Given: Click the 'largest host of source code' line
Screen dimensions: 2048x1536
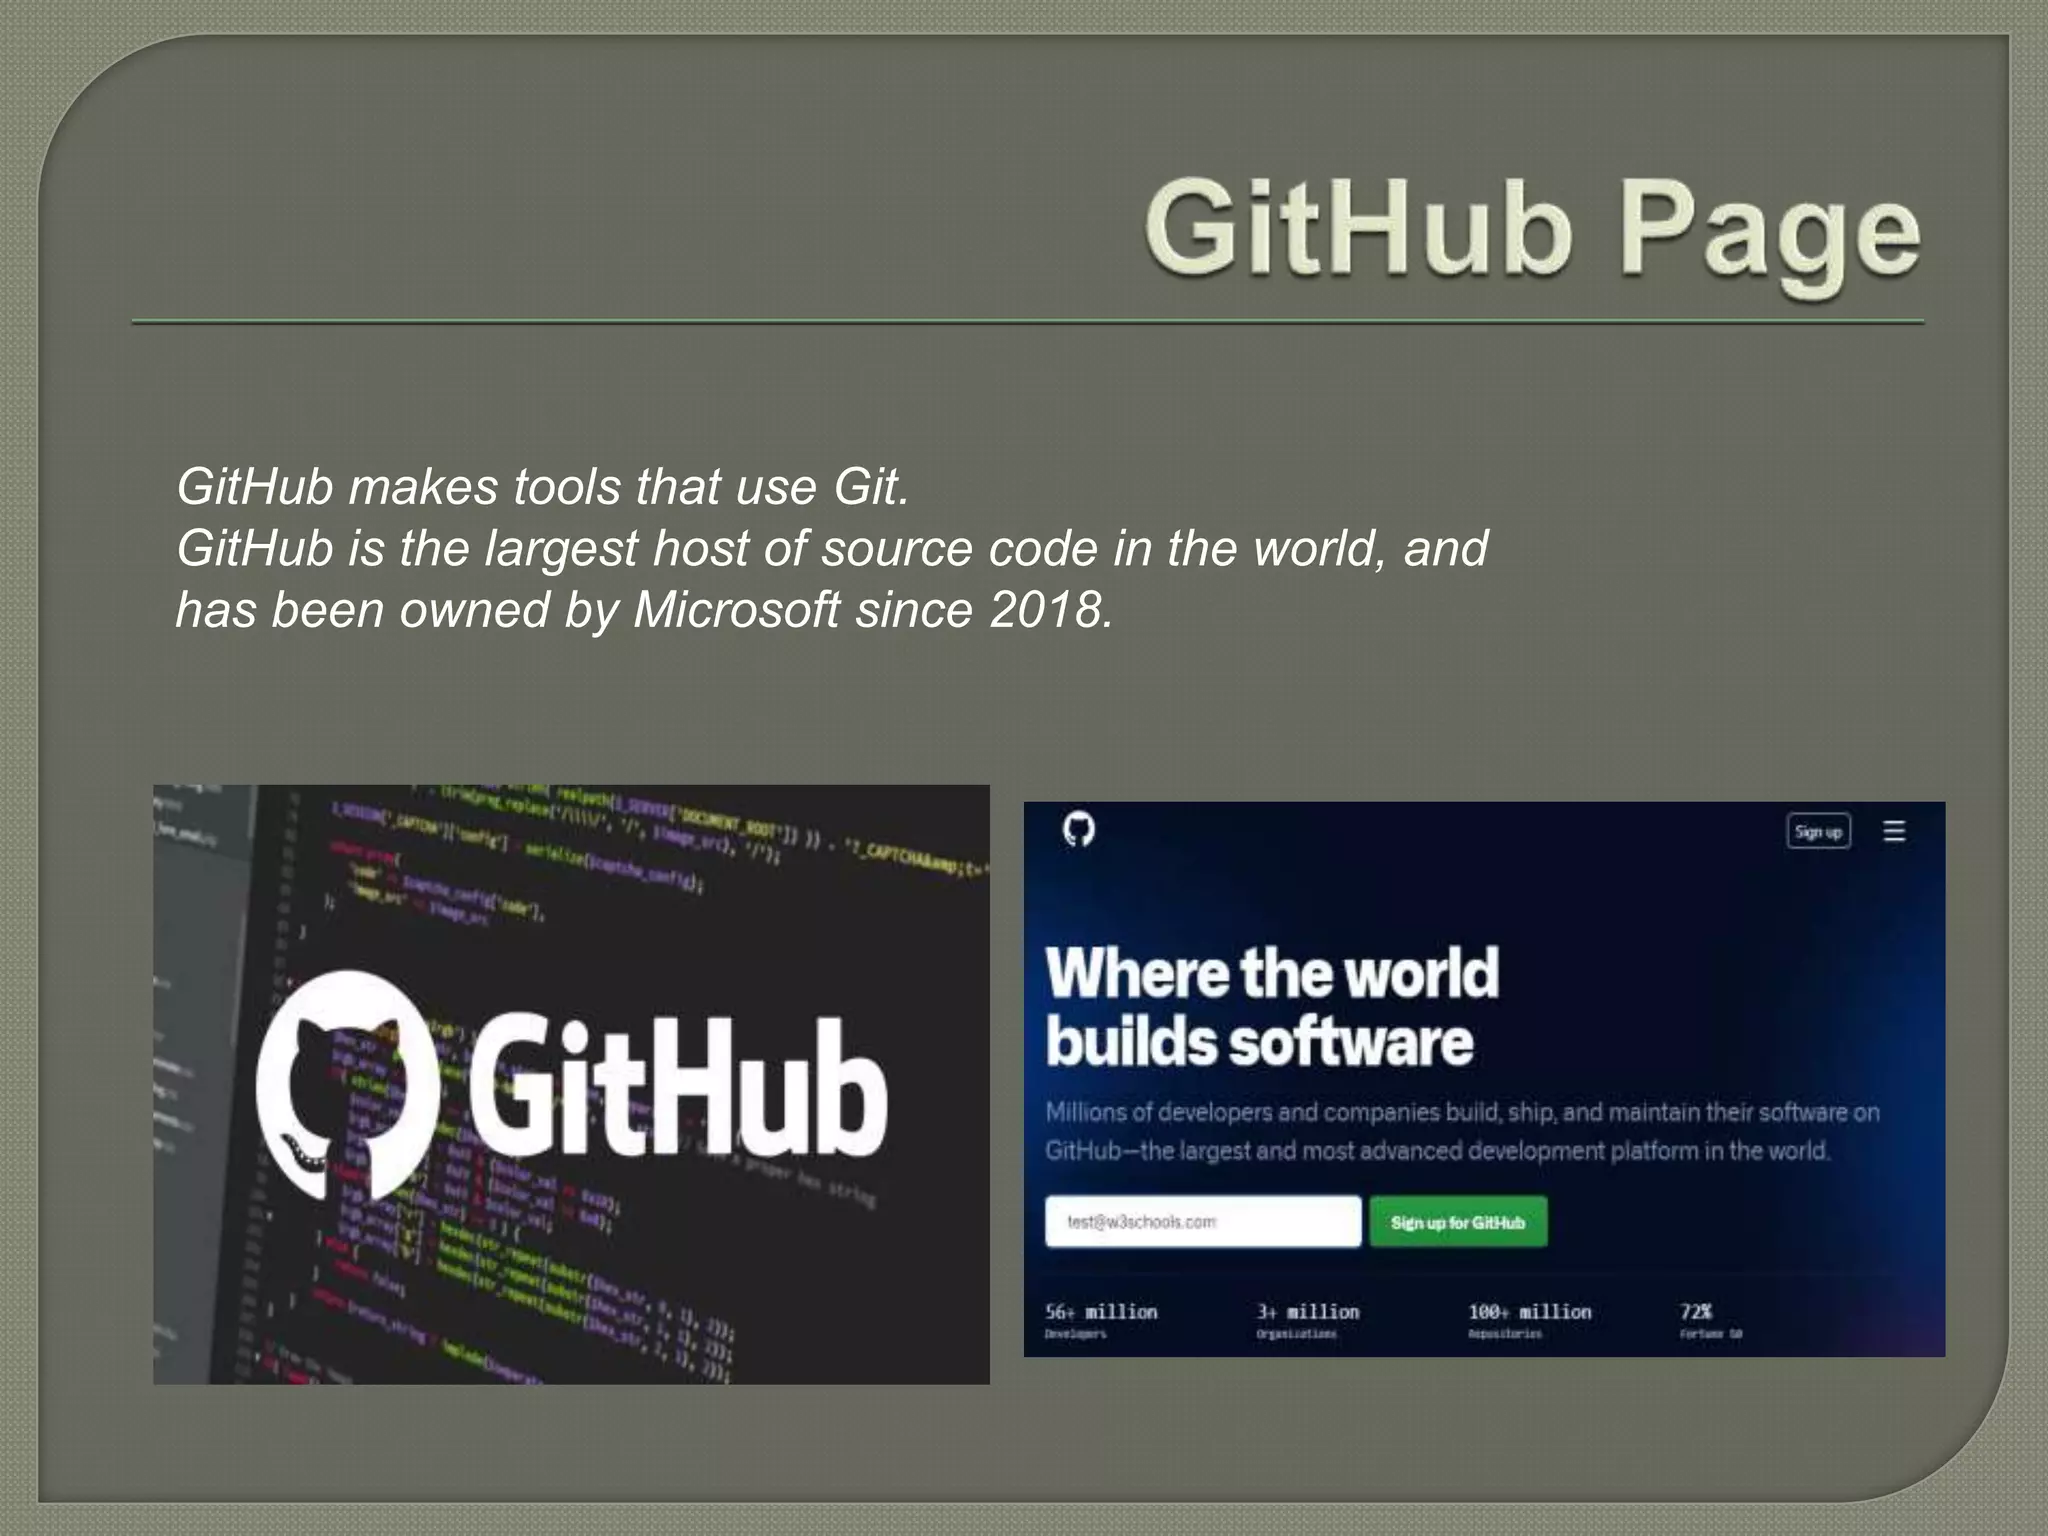Looking at the screenshot, I should coord(832,548).
